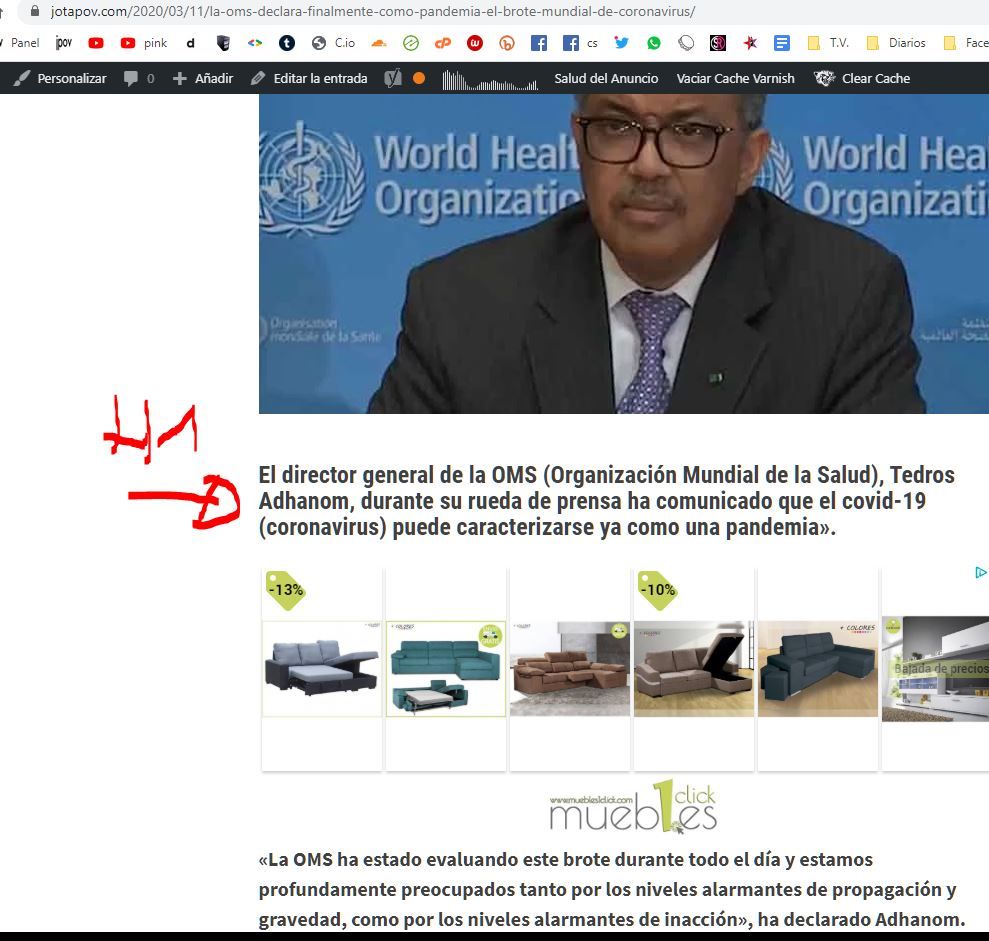This screenshot has width=989, height=941.
Task: Open the YouTube bookmark labeled pink
Action: pyautogui.click(x=144, y=43)
